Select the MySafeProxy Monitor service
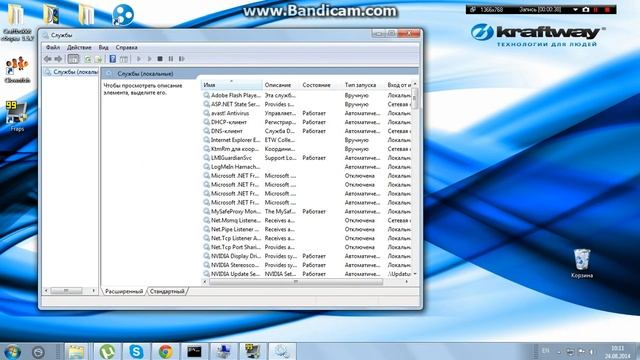Viewport: 640px width, 360px height. pos(307,211)
